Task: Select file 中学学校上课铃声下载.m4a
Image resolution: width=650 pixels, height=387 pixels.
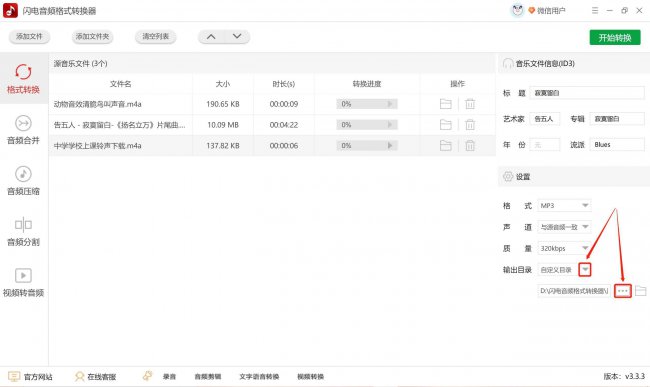Action: click(97, 145)
